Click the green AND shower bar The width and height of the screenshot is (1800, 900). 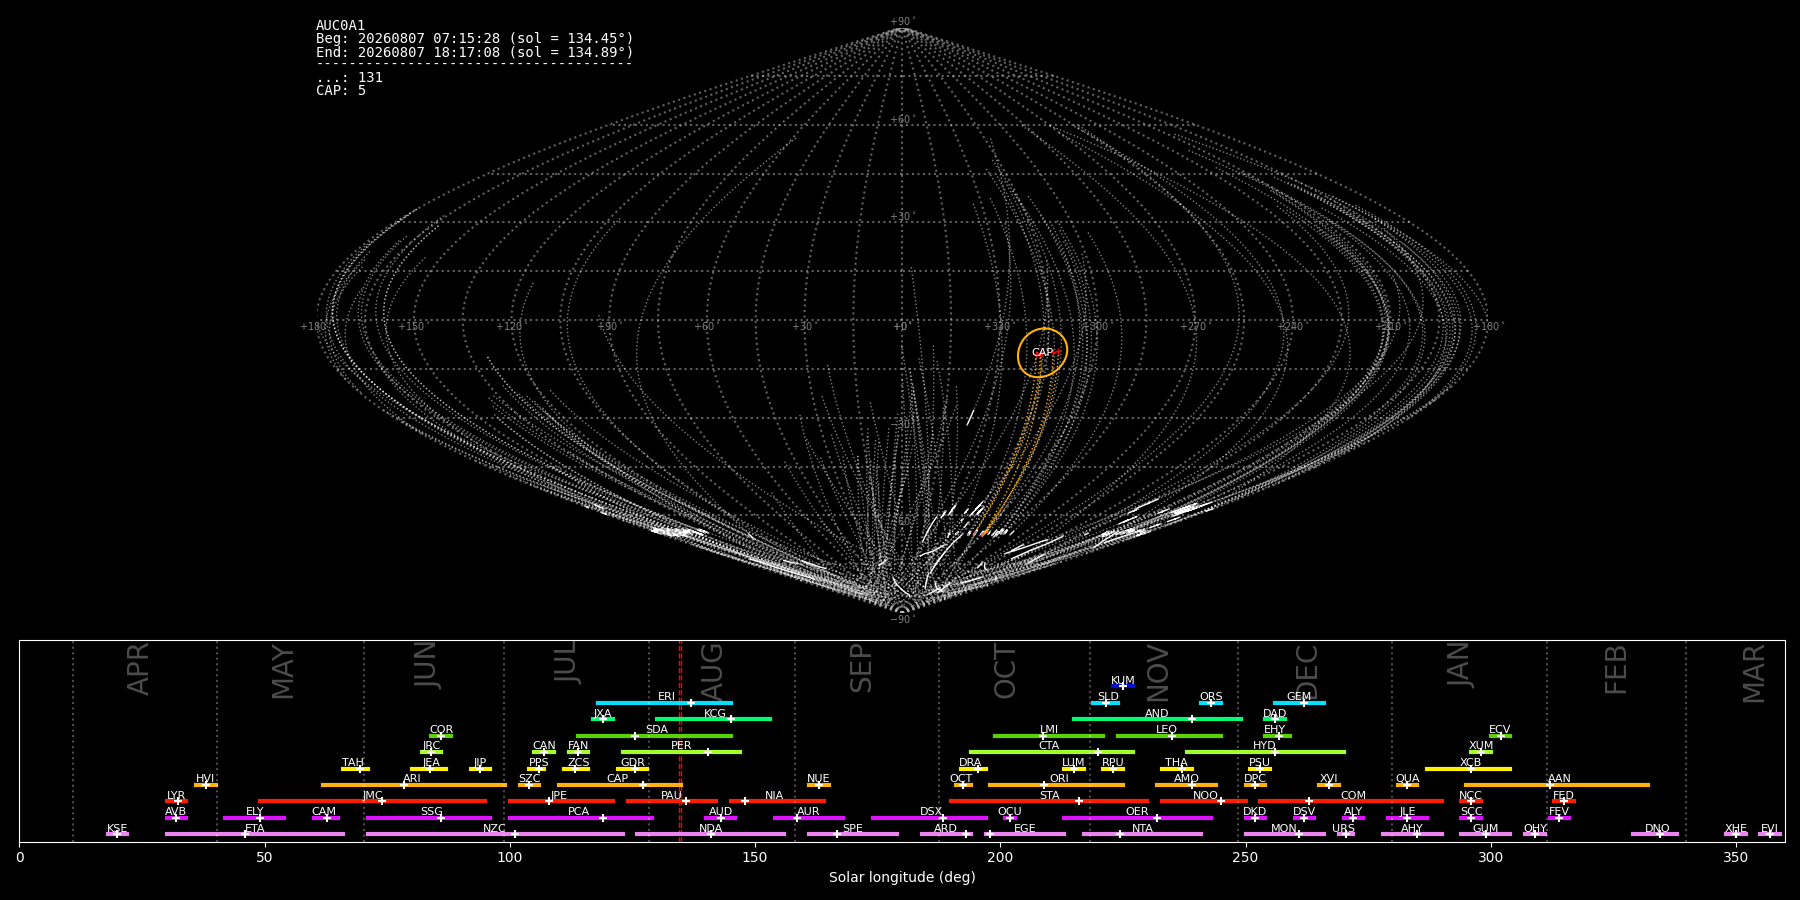click(1157, 719)
